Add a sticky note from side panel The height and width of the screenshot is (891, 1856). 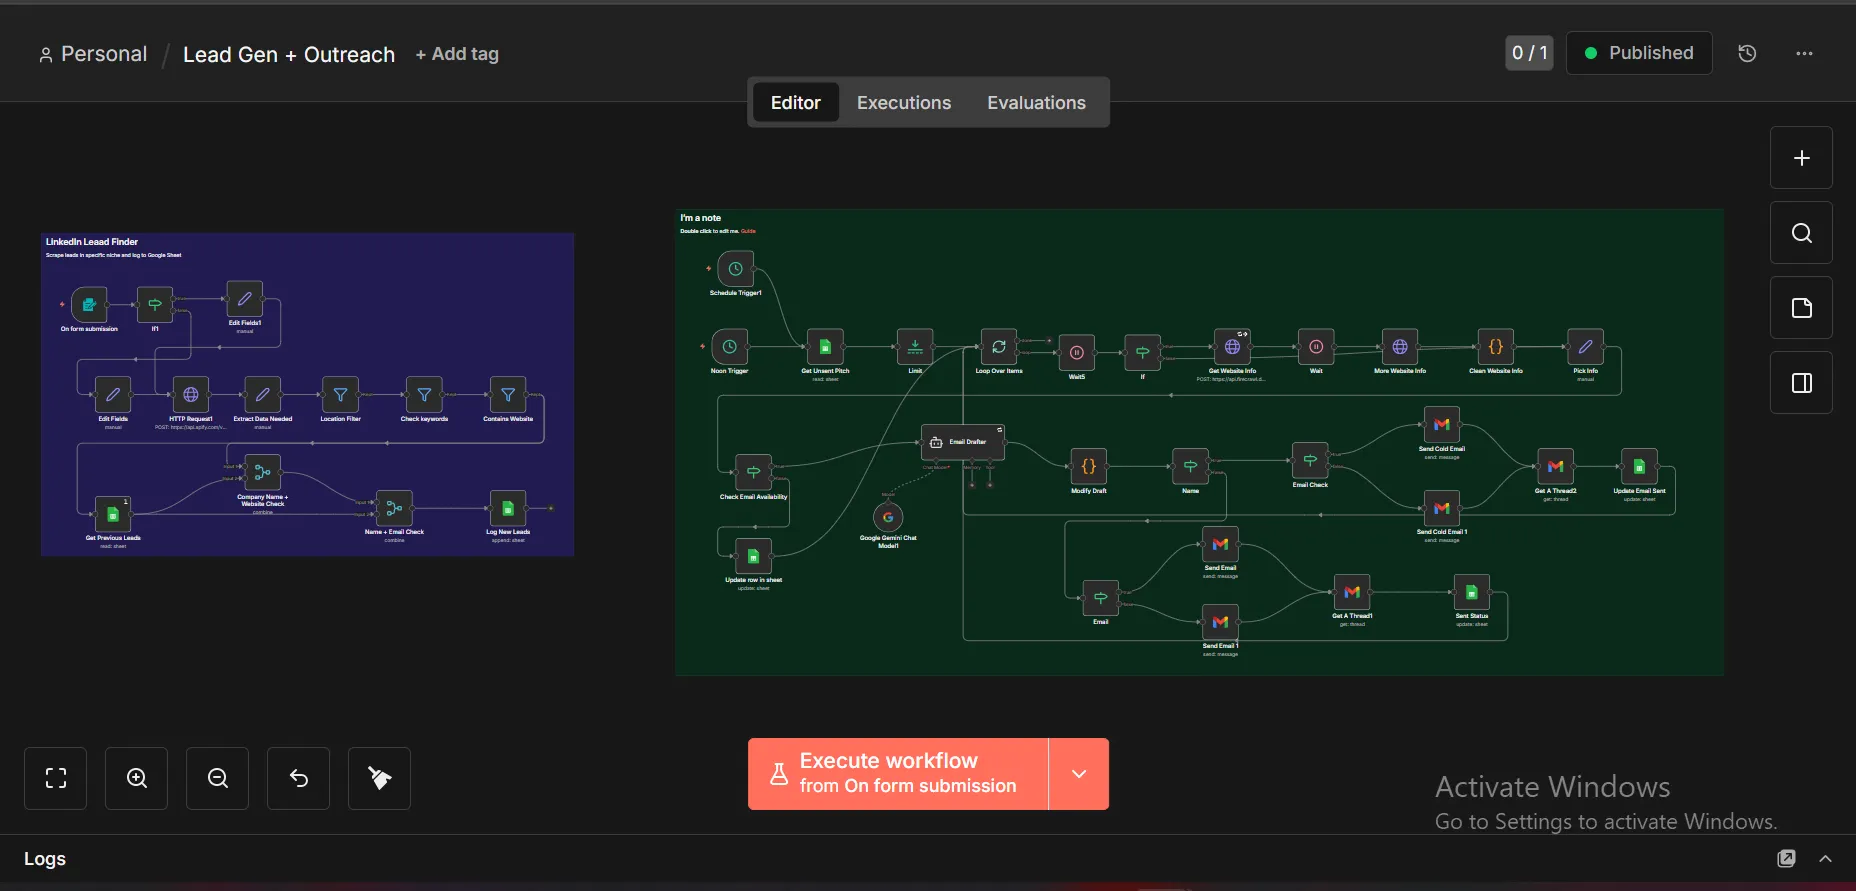(1801, 308)
